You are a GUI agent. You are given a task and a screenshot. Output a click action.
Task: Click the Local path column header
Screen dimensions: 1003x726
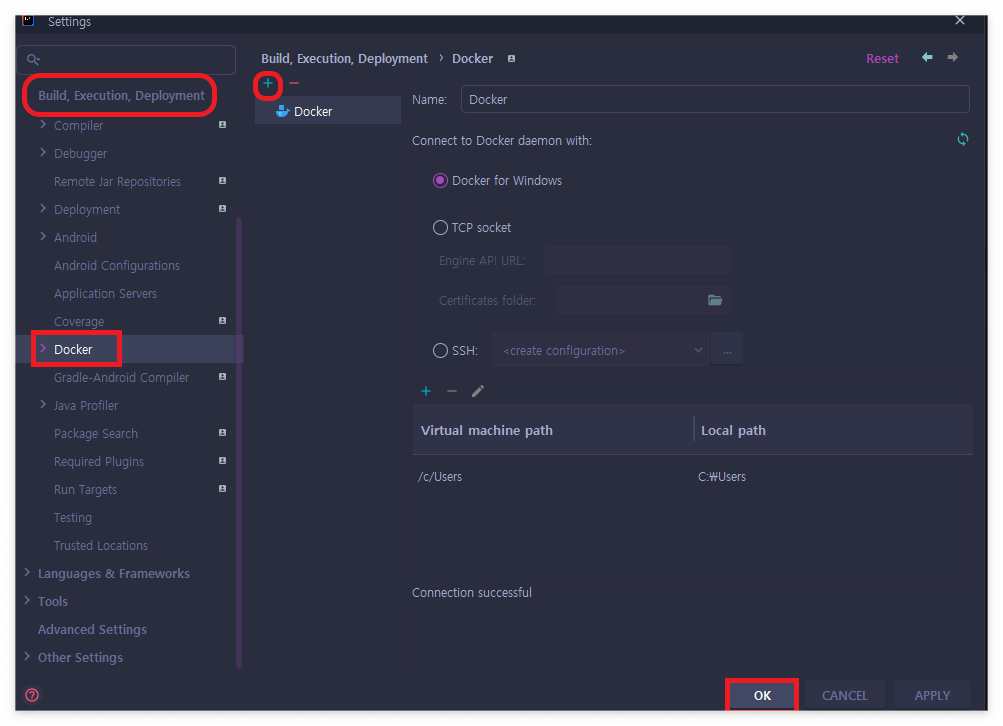tap(733, 430)
